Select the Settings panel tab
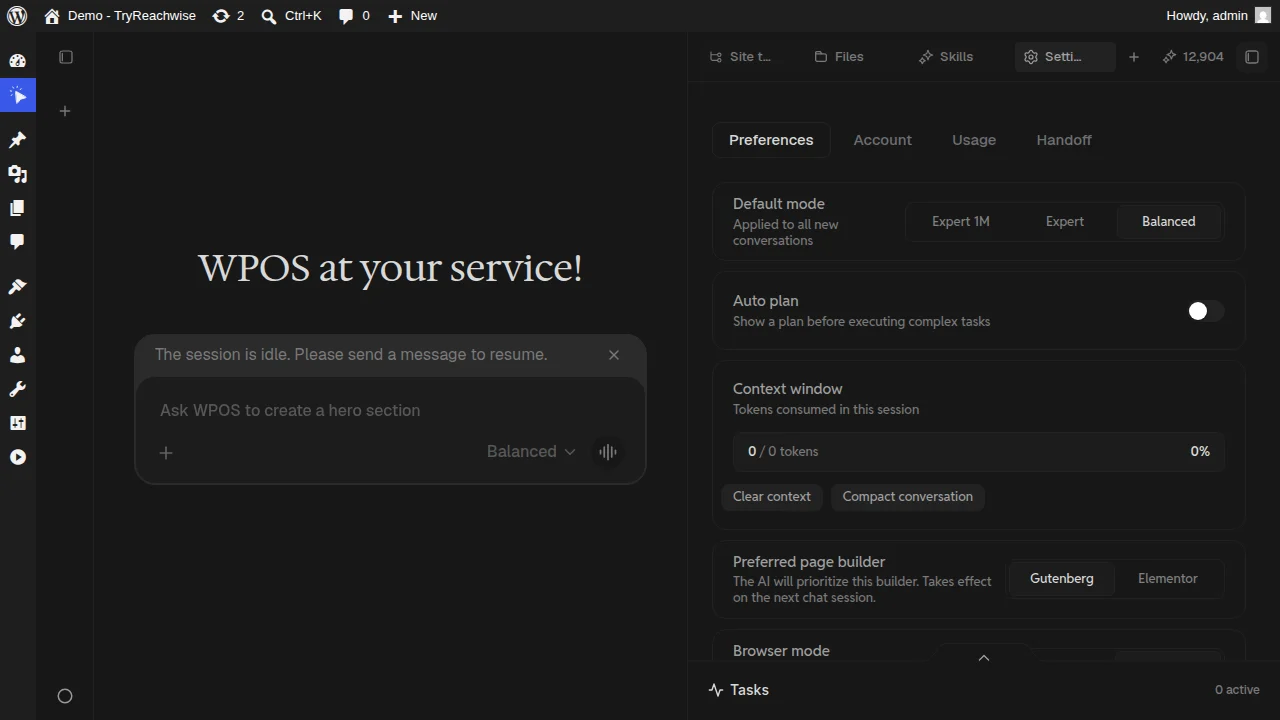Image resolution: width=1280 pixels, height=720 pixels. click(1064, 57)
